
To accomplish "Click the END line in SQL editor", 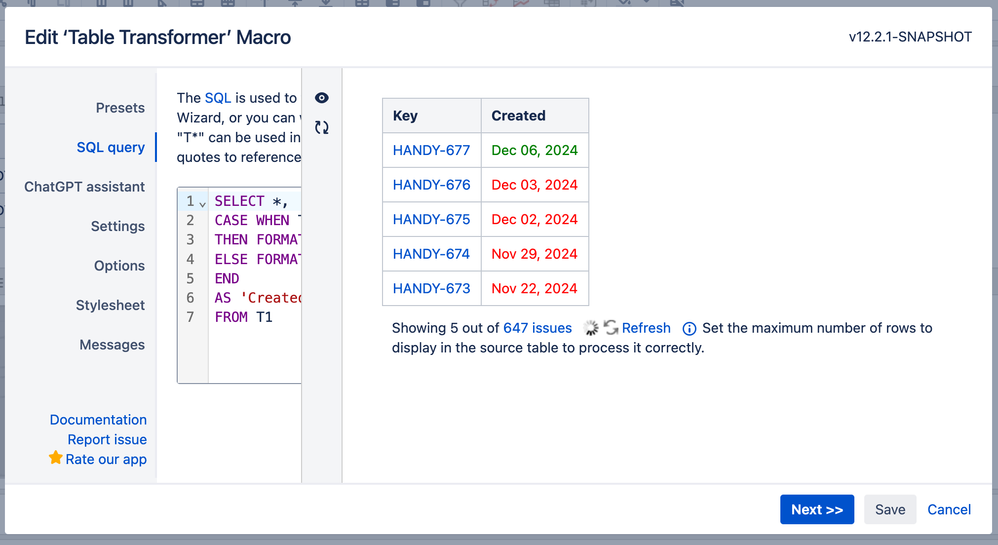I will click(x=227, y=278).
